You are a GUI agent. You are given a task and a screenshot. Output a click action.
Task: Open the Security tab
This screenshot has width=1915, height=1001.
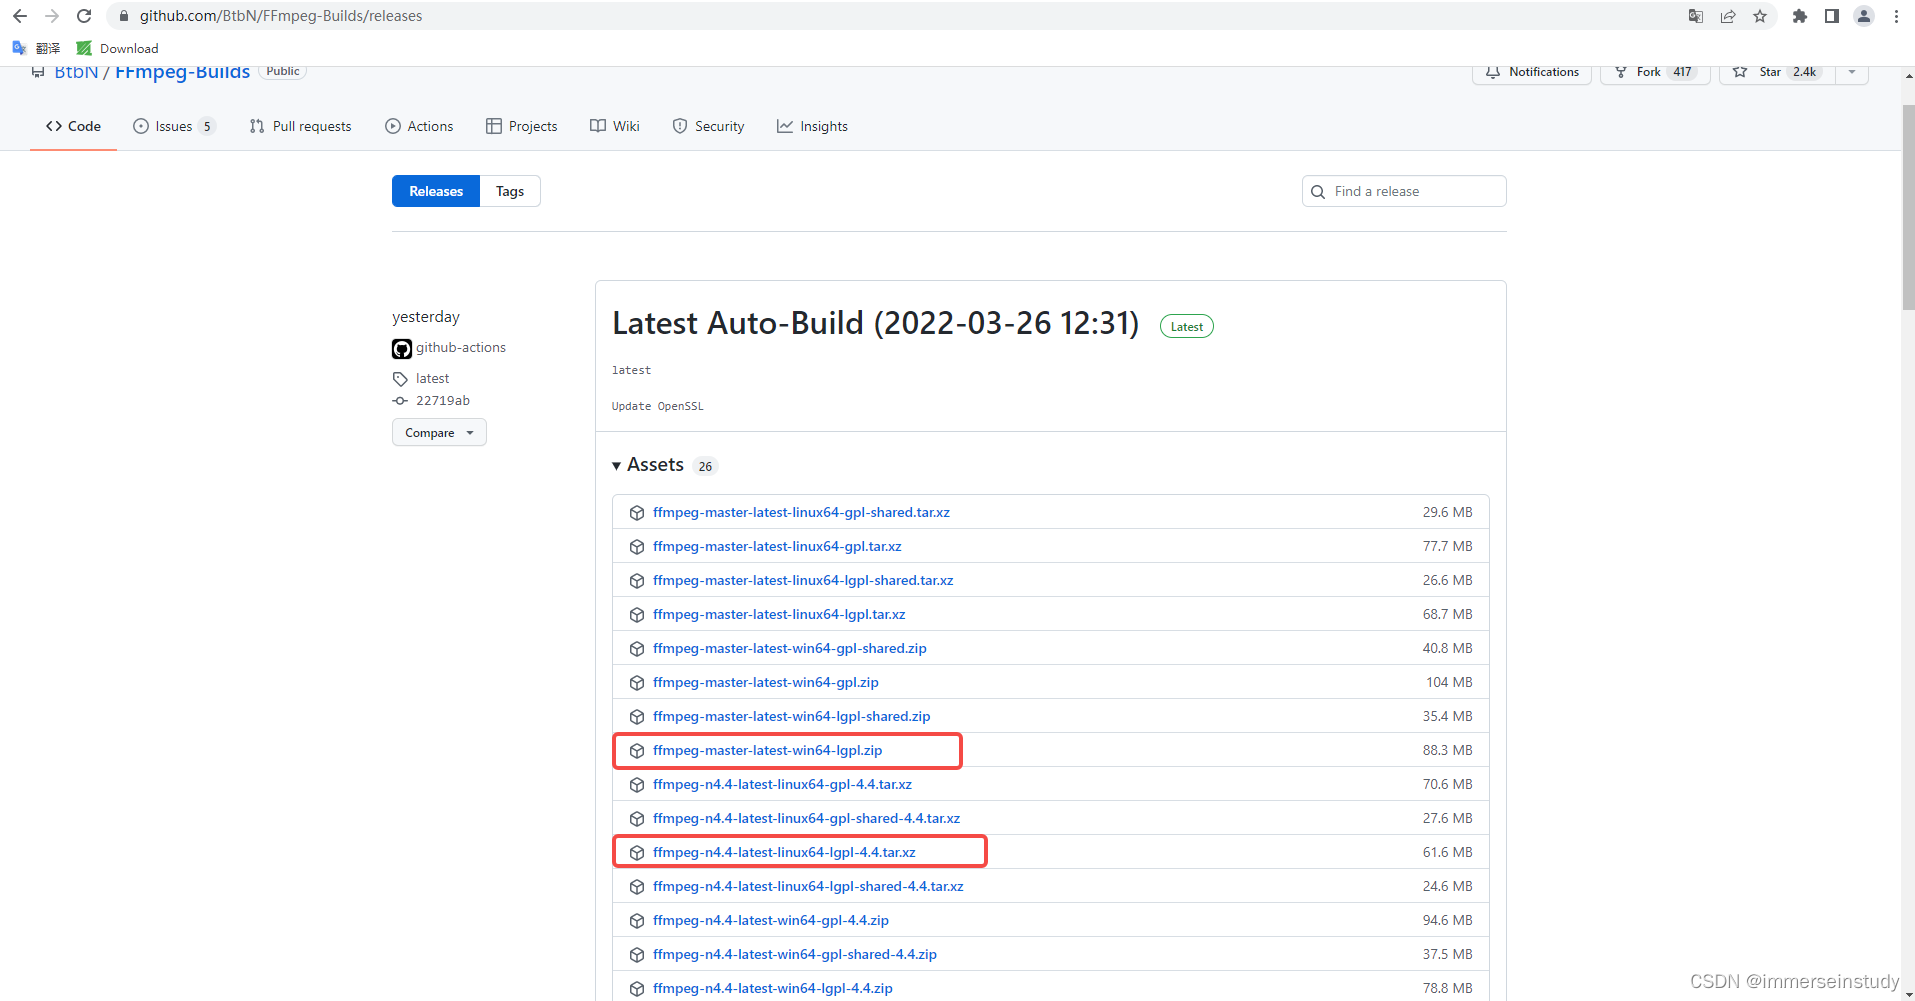click(708, 126)
